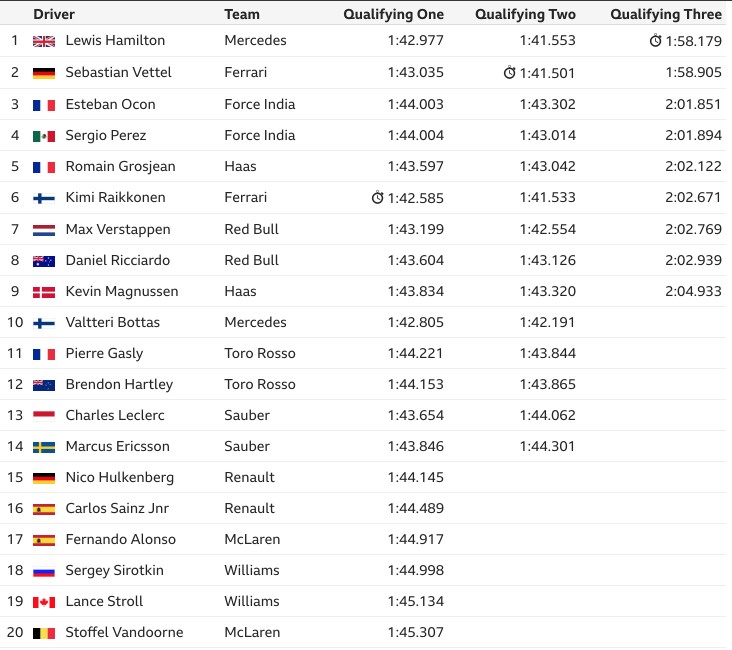The width and height of the screenshot is (732, 650).
Task: Click the stopwatch icon by Raikkonen's 1:42.585
Action: tap(377, 198)
